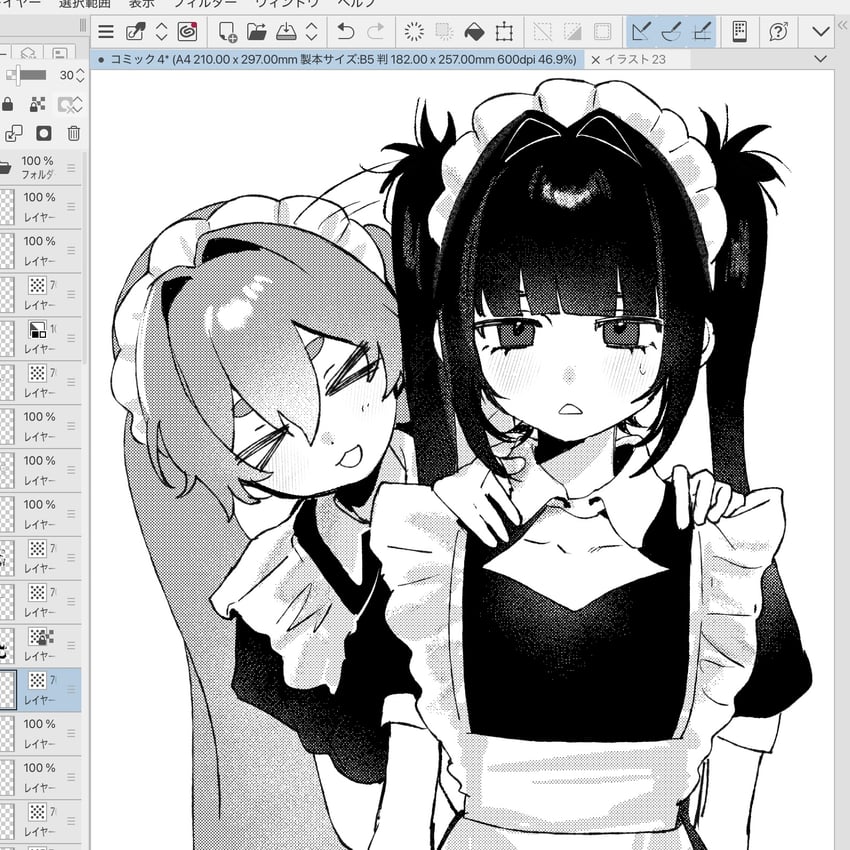The width and height of the screenshot is (850, 850).
Task: Click the pen-on-square icon beside the hamburger menu
Action: [136, 31]
